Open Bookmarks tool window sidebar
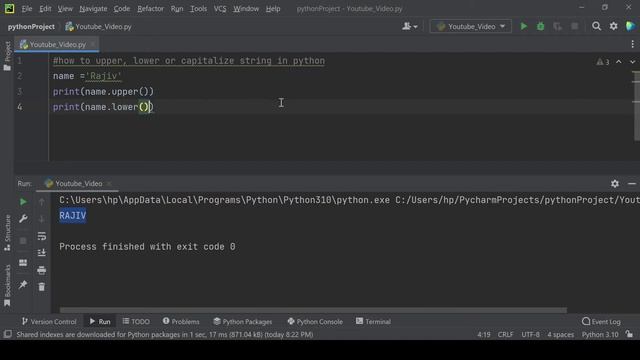This screenshot has height=360, width=640. 7,285
